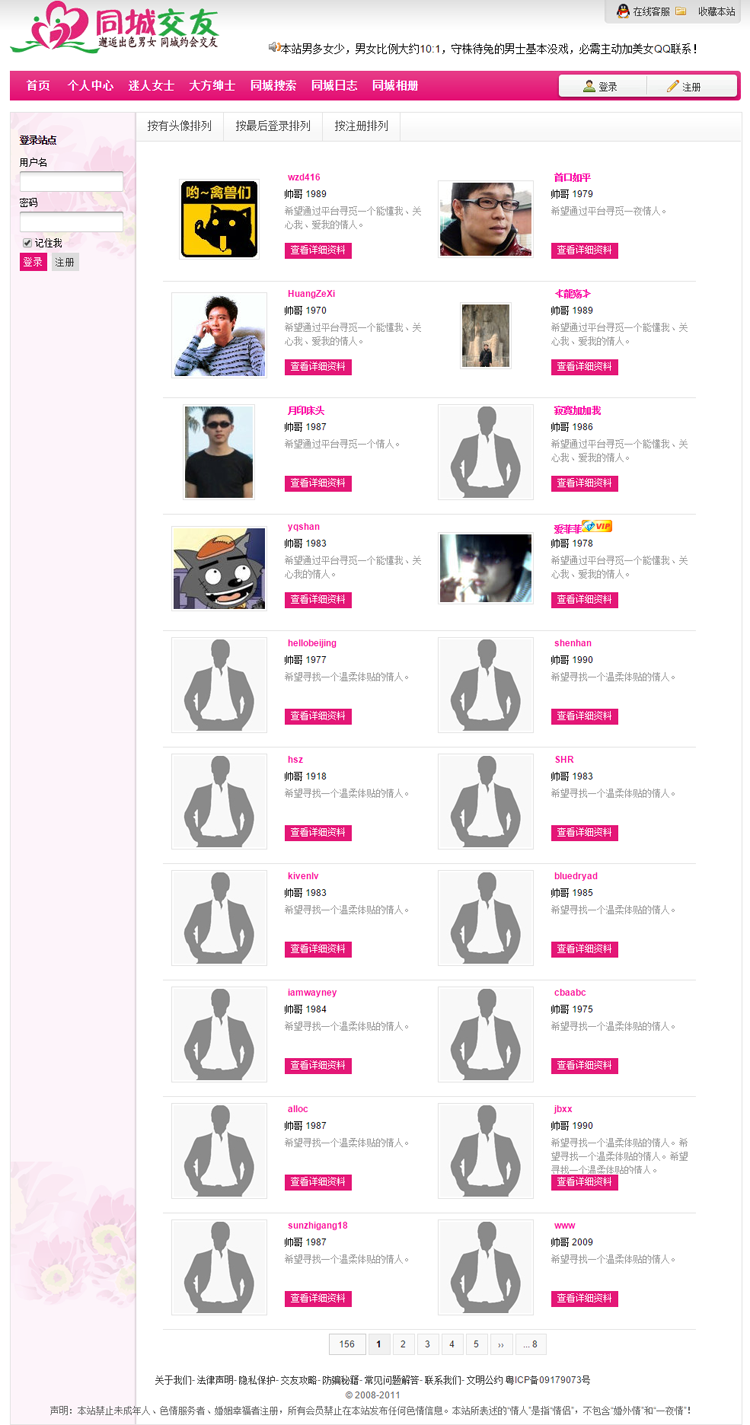
Task: Open yqshan's cartoon wolf avatar
Action: [x=219, y=568]
